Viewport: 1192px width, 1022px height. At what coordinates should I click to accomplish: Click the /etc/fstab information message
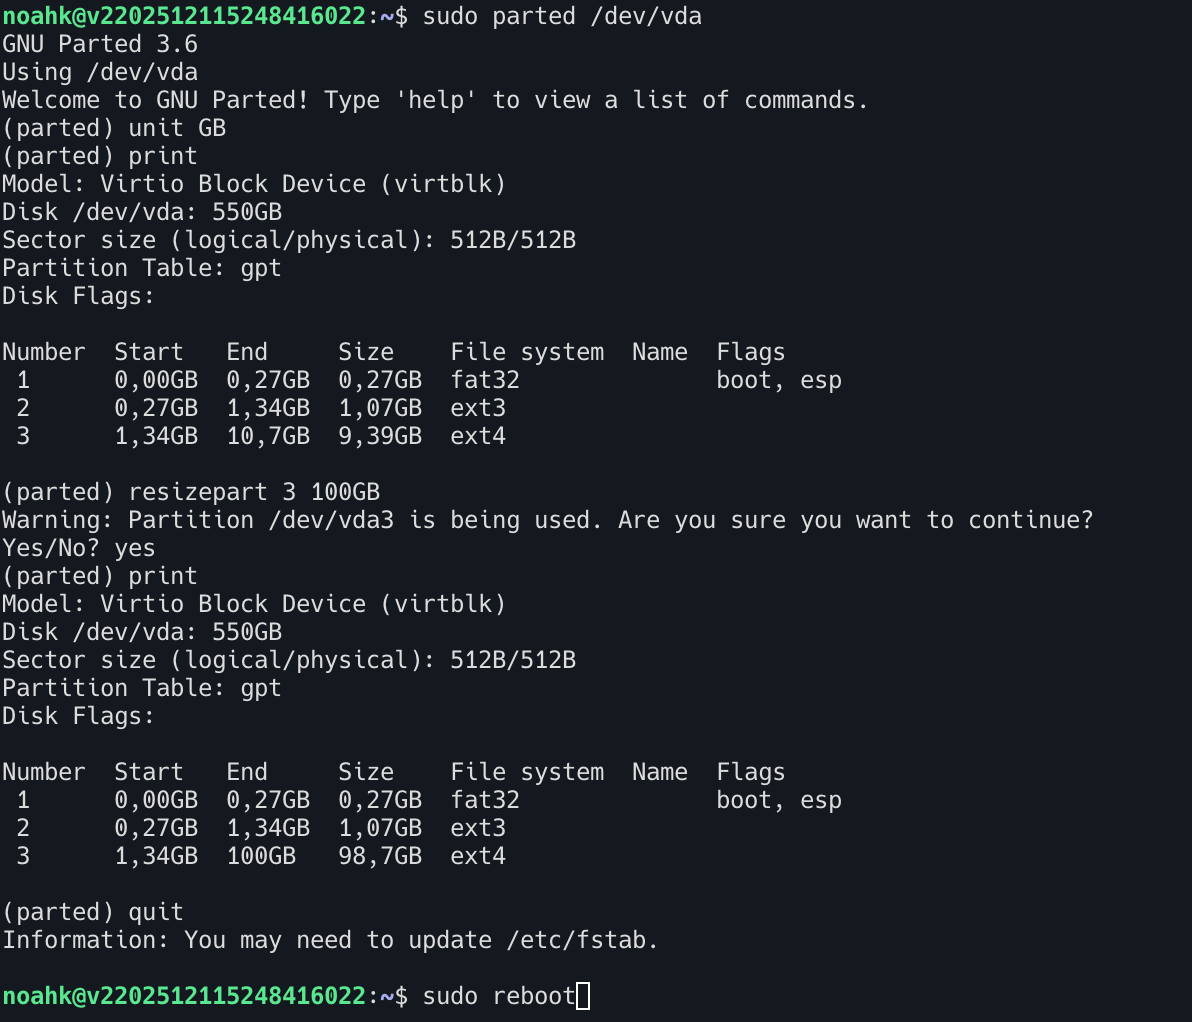tap(330, 940)
